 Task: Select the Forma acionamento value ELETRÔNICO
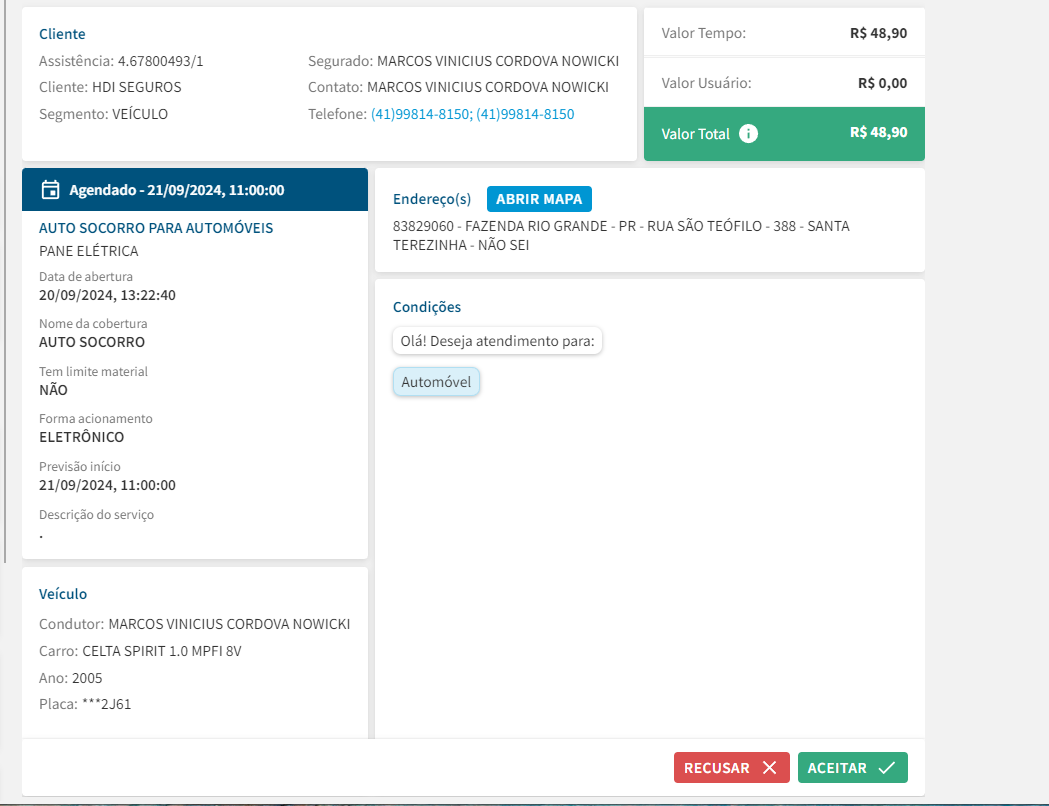[82, 437]
